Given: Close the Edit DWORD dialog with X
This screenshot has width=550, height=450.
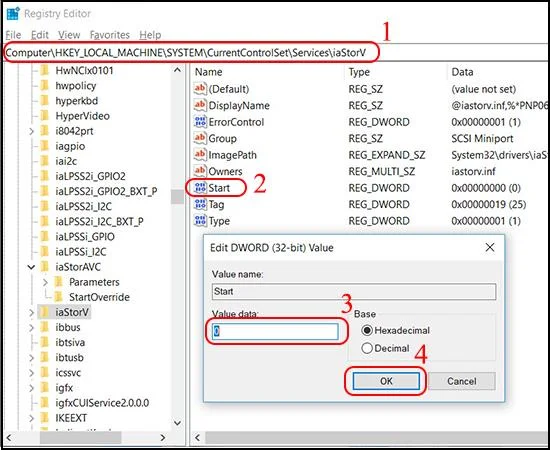Looking at the screenshot, I should (x=490, y=247).
